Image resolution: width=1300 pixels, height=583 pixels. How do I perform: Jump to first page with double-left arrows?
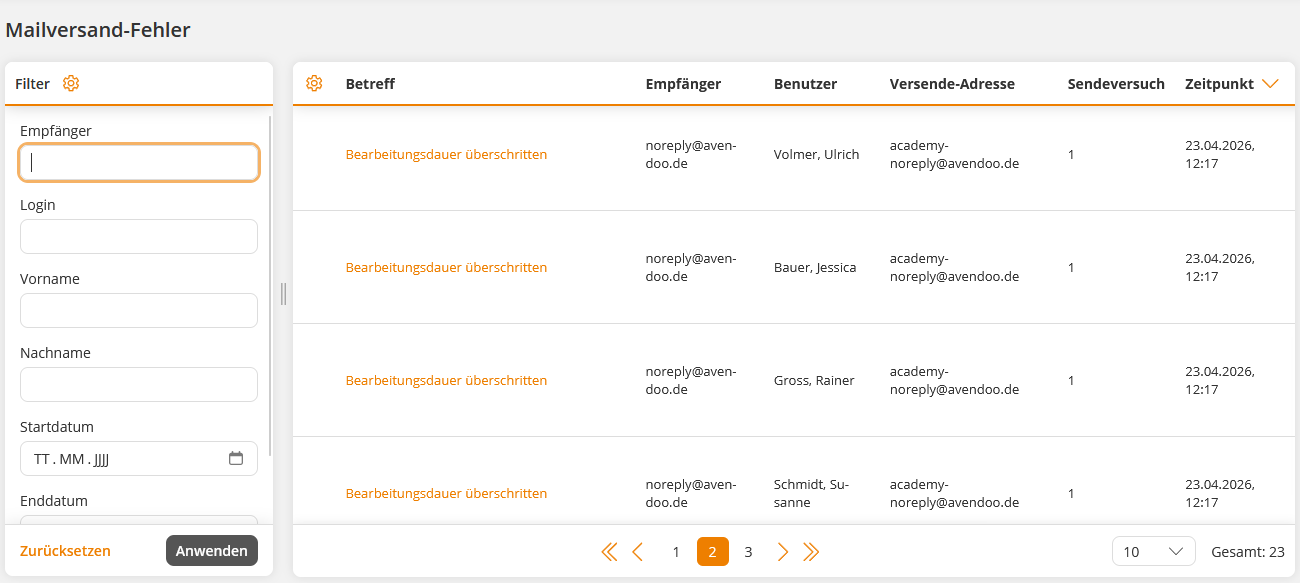pyautogui.click(x=609, y=552)
